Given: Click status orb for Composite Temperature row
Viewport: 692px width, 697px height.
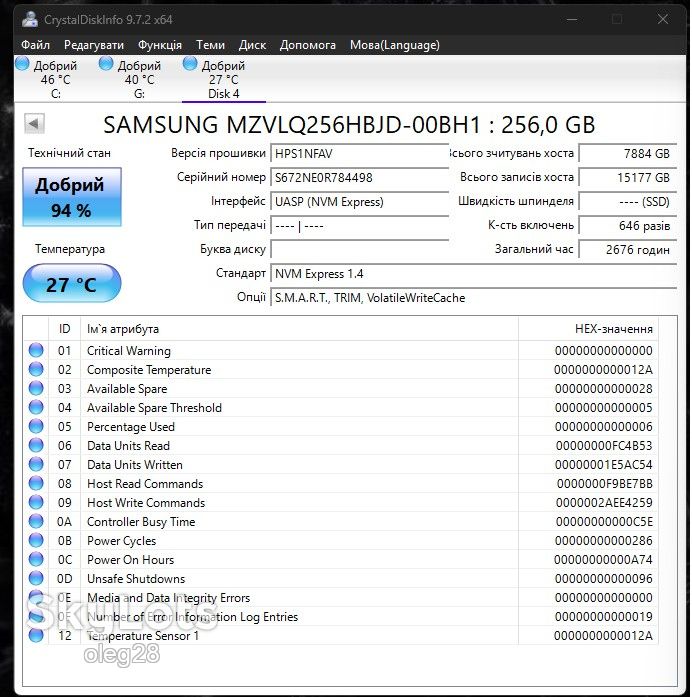Looking at the screenshot, I should click(36, 369).
